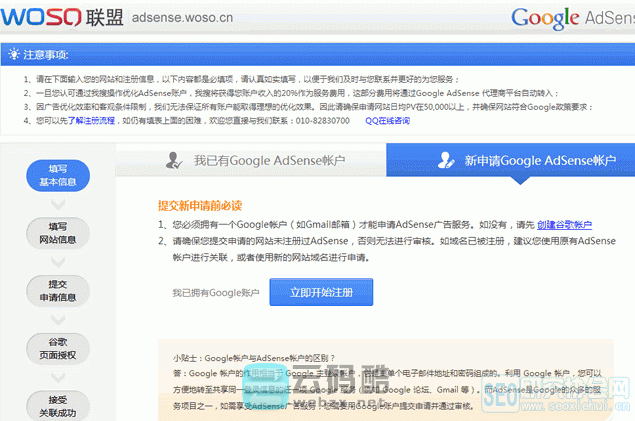Click the user icon on the 新申请 tab
This screenshot has height=421, width=635.
coord(446,160)
